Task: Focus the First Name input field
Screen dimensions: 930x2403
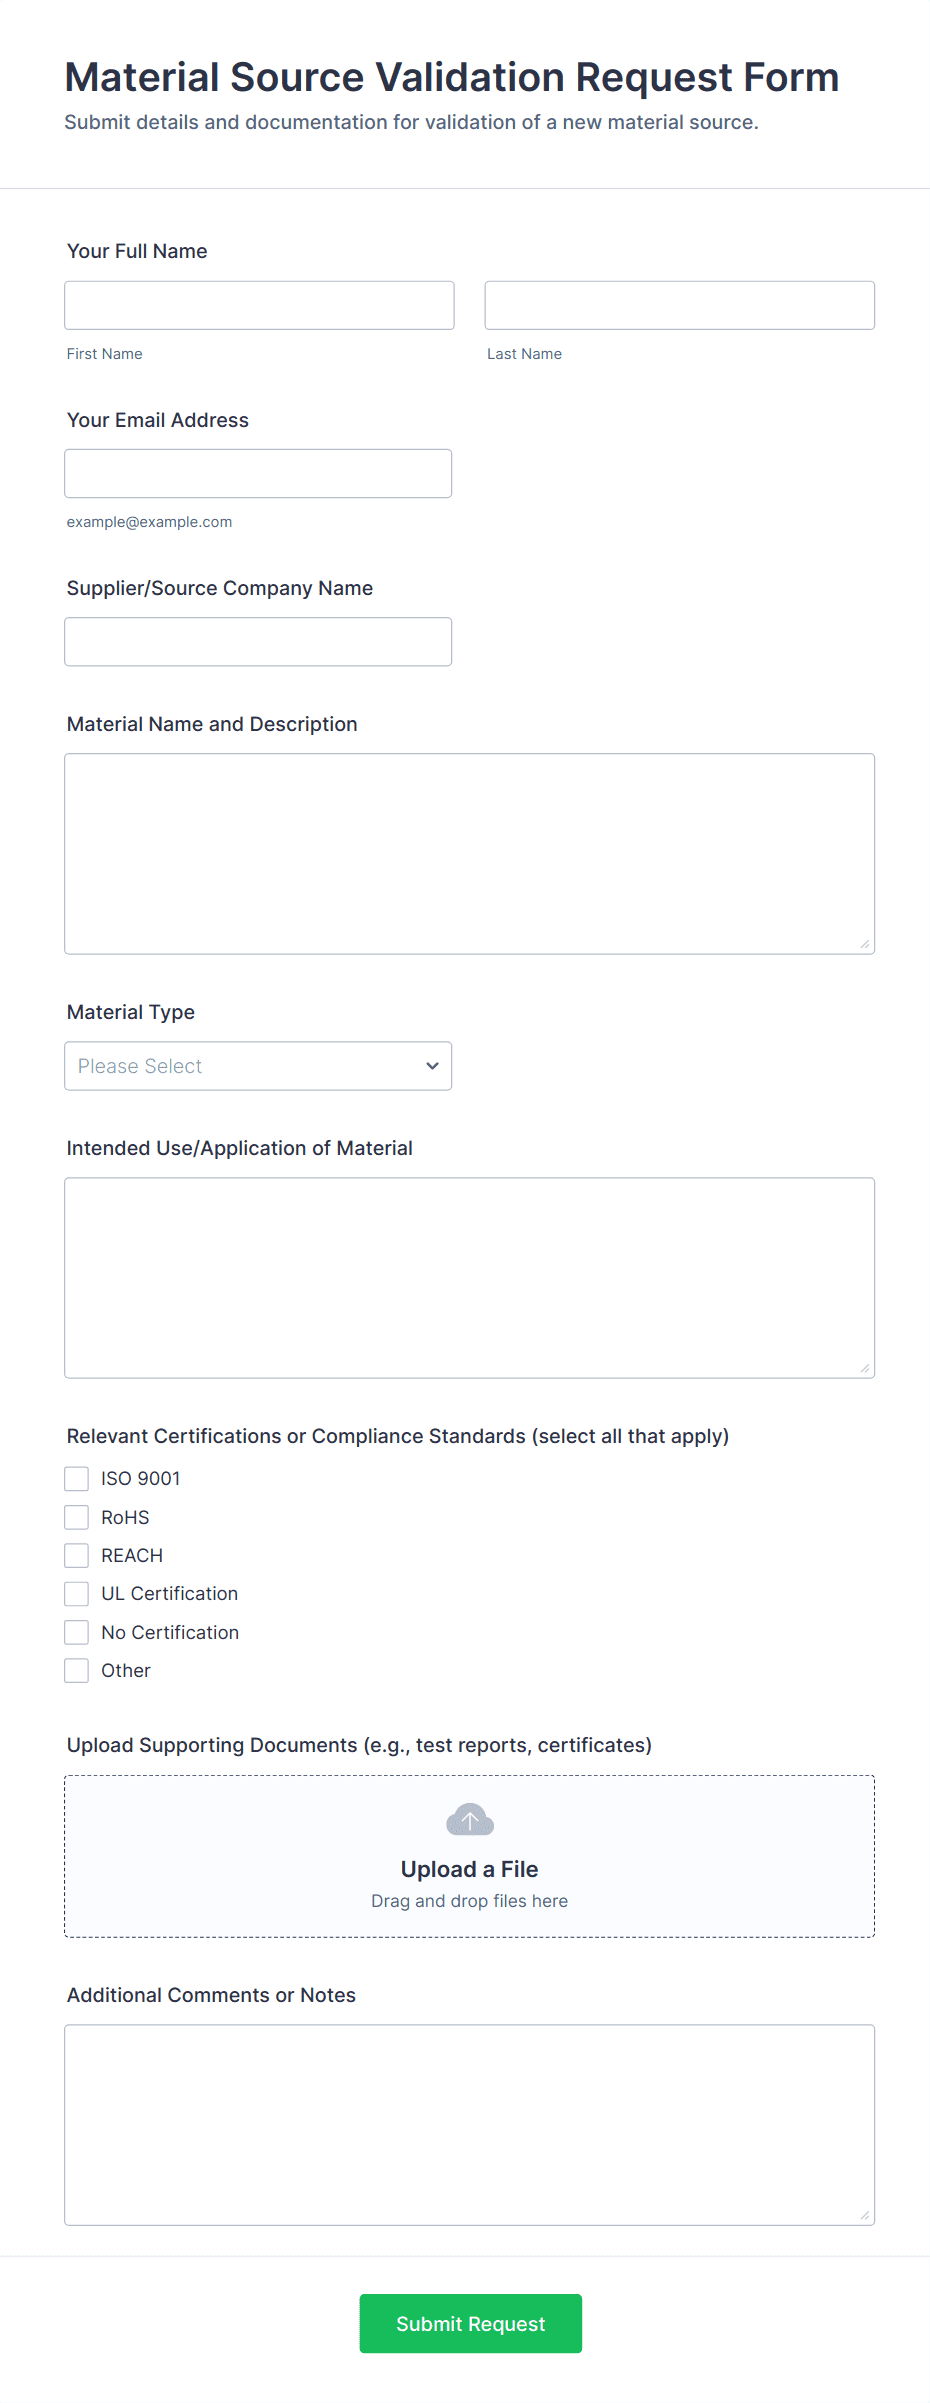Action: [x=259, y=305]
